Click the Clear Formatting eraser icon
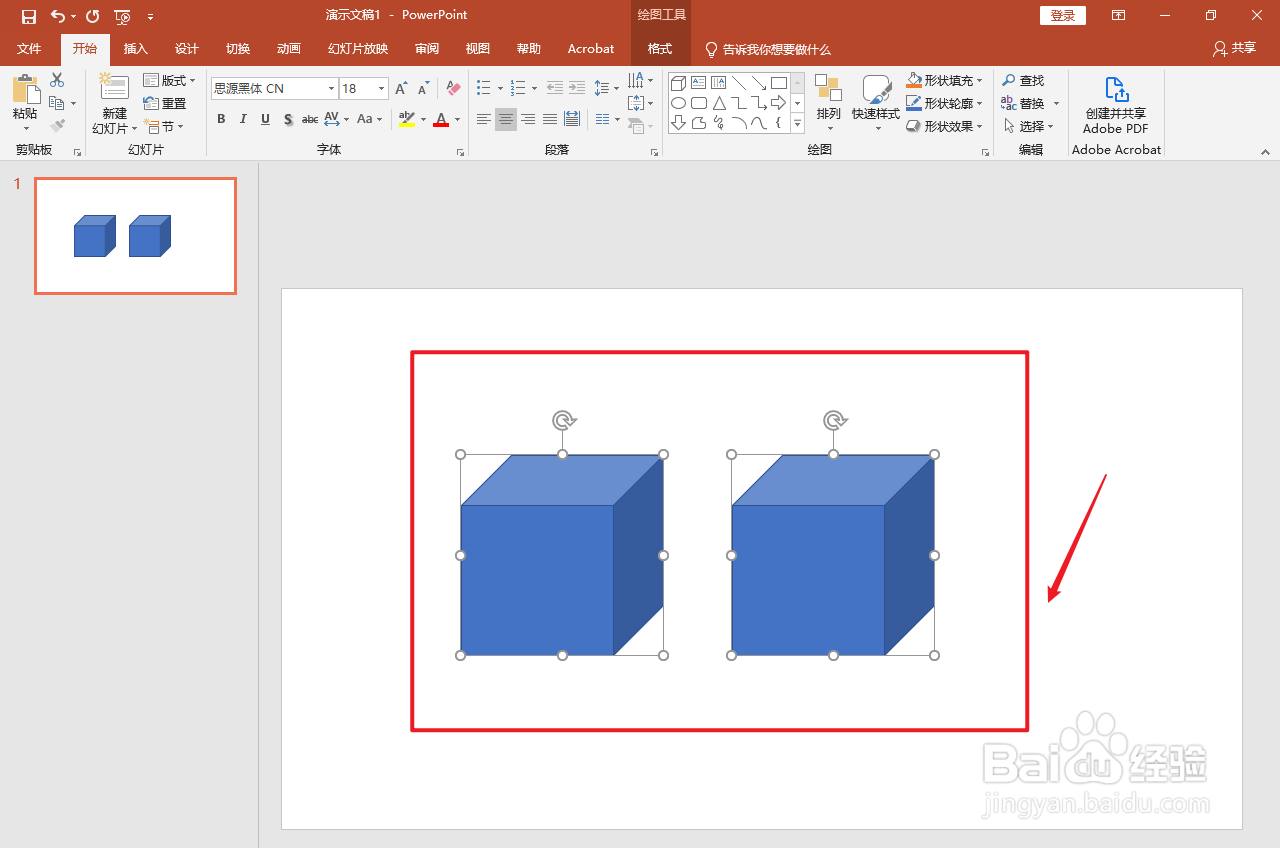 point(453,89)
